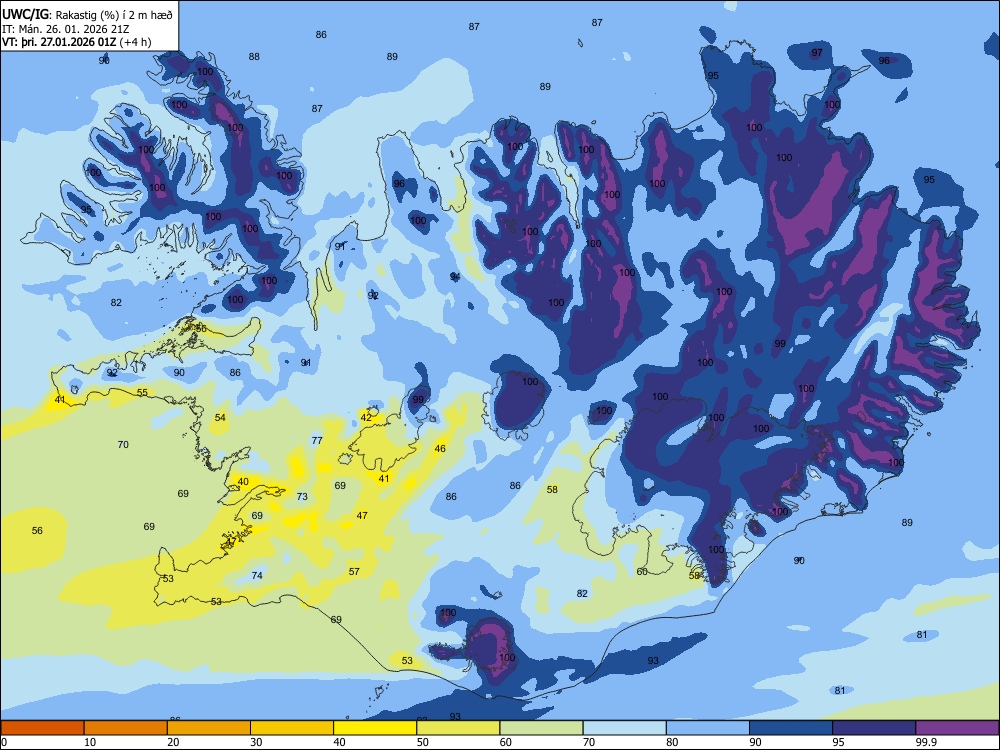Click the 90–95 medium blue legend swatch
1000x750 pixels.
click(x=791, y=728)
